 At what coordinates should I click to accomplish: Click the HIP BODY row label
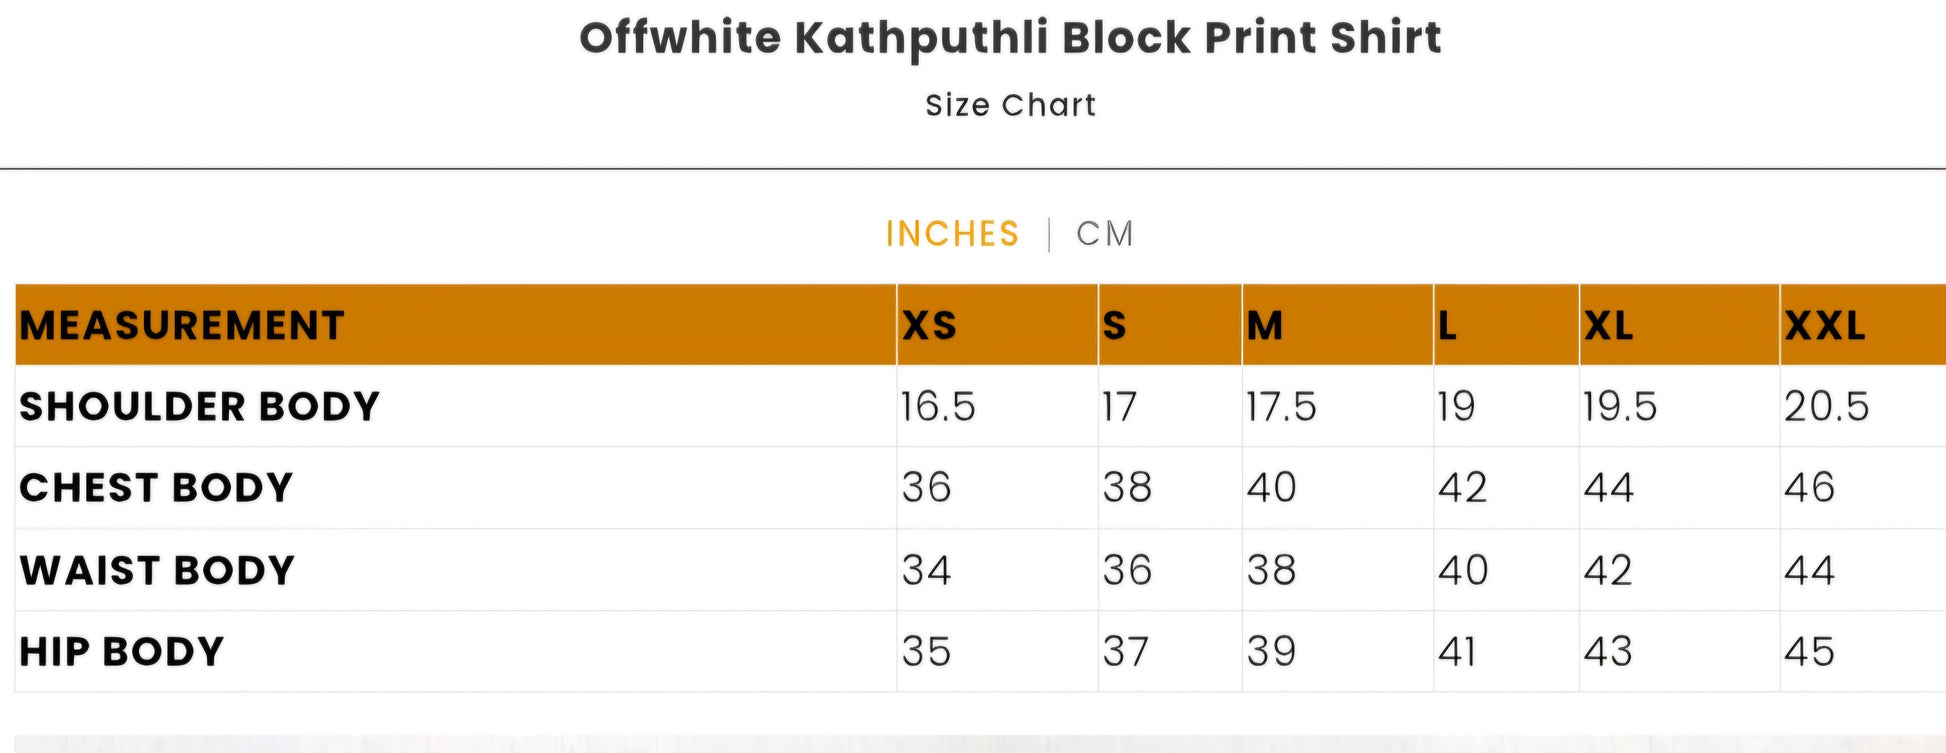[x=121, y=652]
